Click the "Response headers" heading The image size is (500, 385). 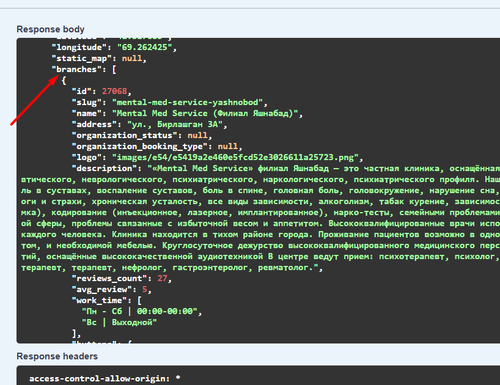[57, 356]
